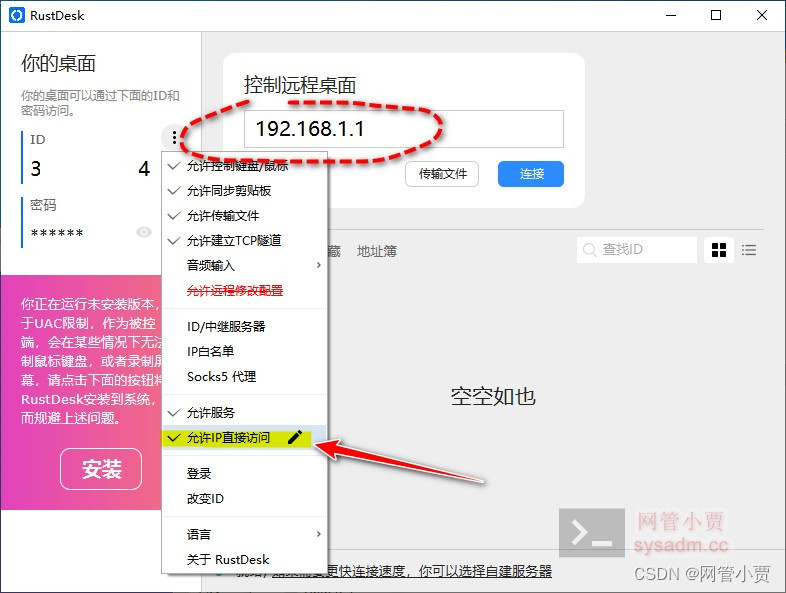Viewport: 786px width, 593px height.
Task: Click the 控制远程桌面 heading
Action: coord(300,85)
